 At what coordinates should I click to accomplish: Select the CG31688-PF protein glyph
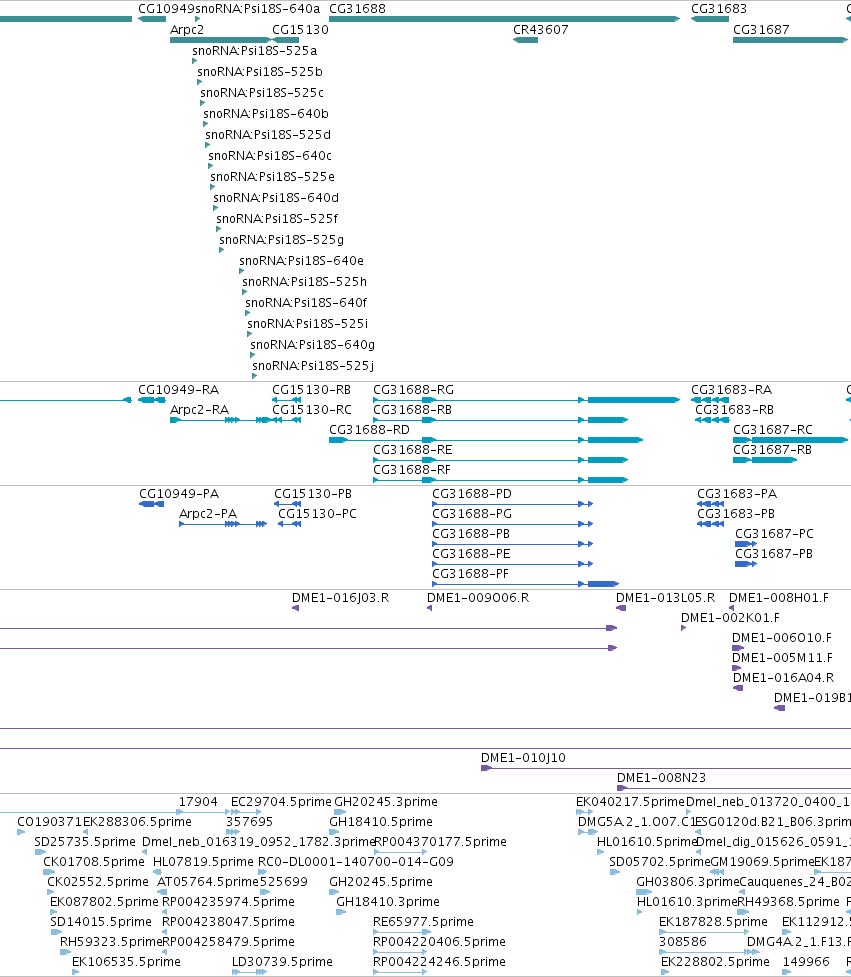(525, 584)
